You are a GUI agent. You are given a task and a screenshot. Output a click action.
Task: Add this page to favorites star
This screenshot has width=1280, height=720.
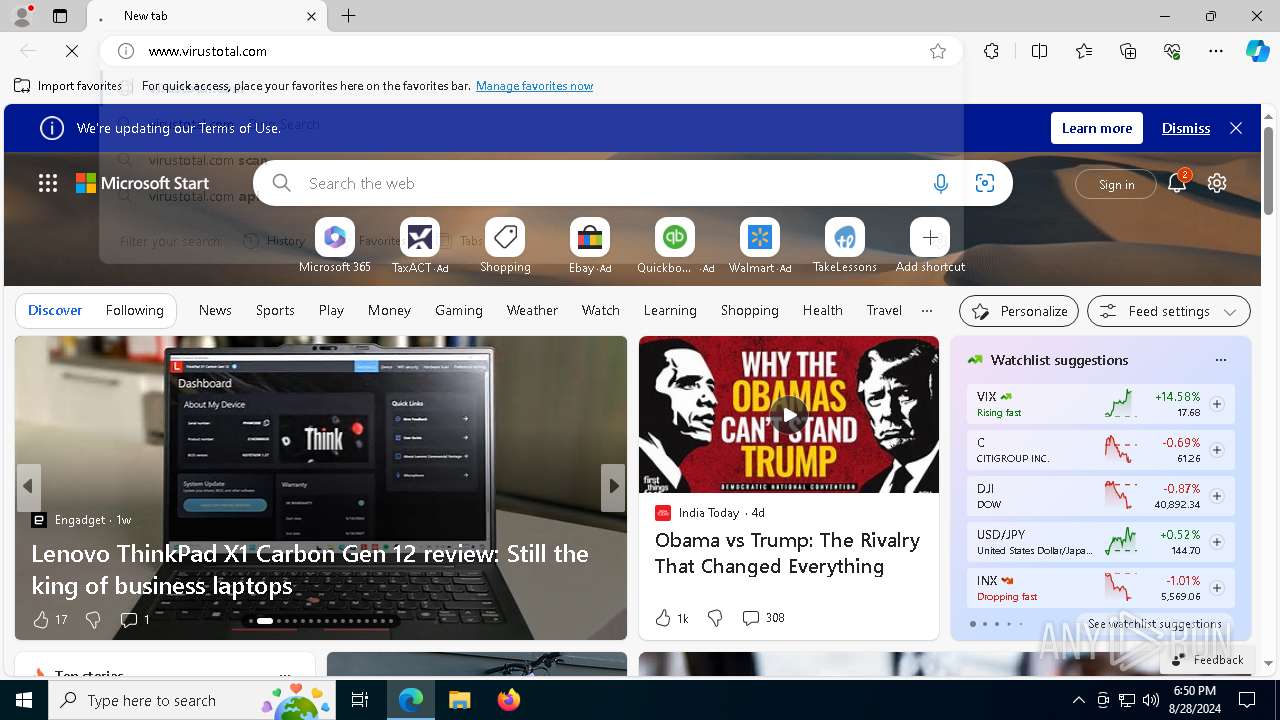[938, 51]
